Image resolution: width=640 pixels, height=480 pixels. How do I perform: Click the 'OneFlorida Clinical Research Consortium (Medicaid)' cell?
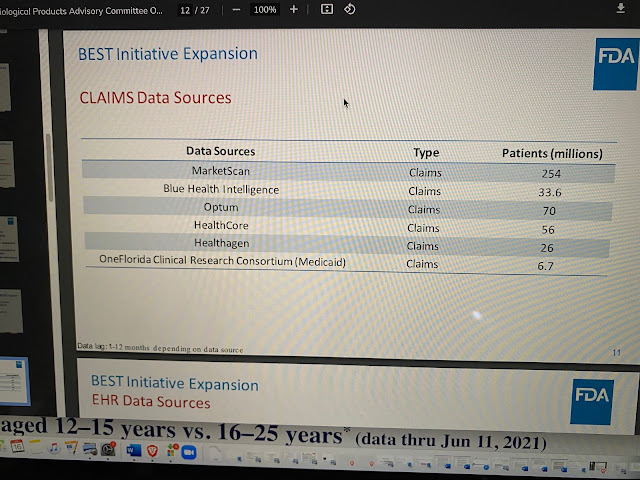tap(222, 260)
